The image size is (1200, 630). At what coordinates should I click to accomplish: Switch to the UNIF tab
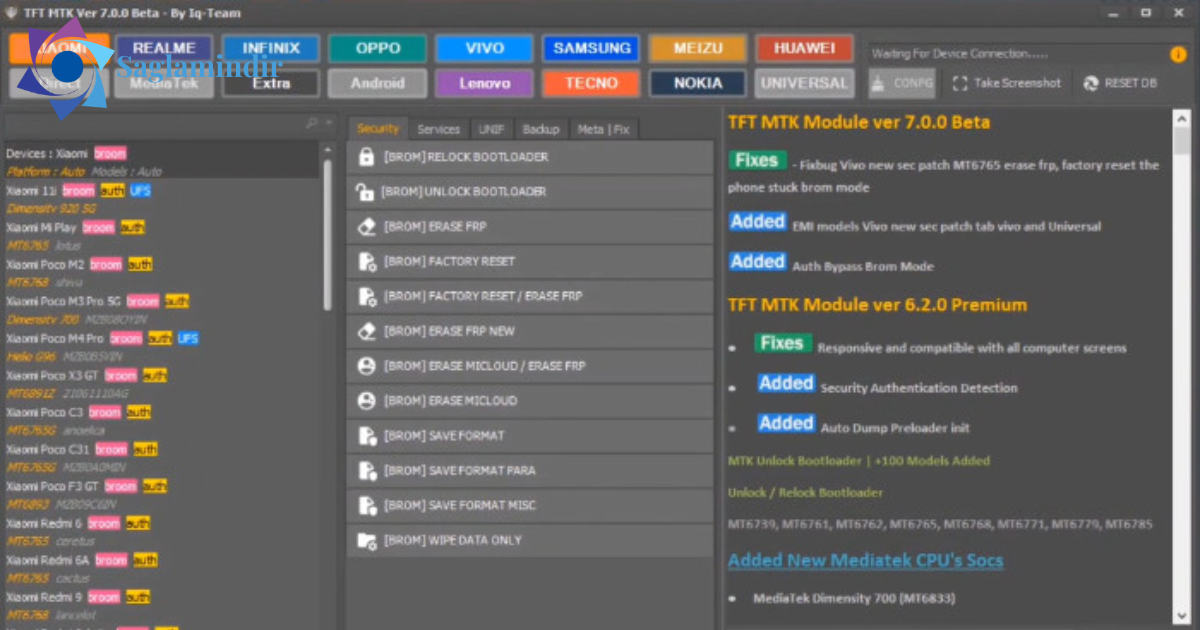[x=491, y=129]
